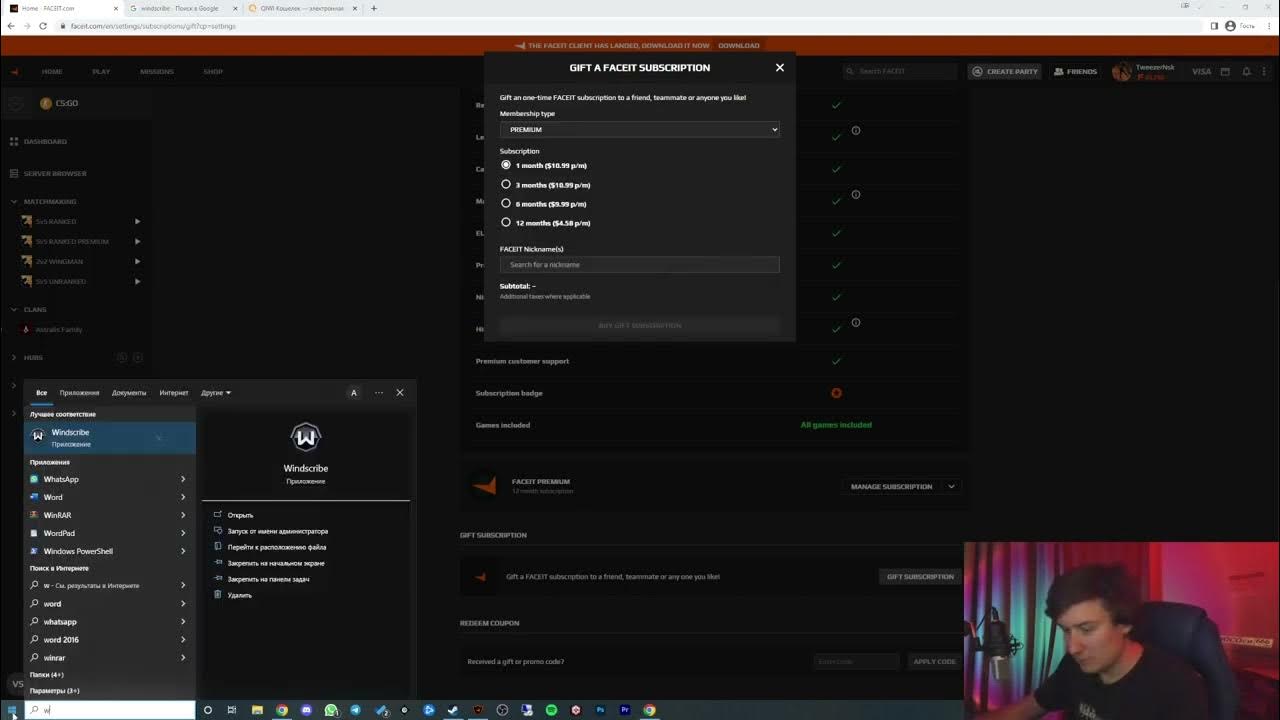Click the Download link in the orange banner
1280x720 pixels.
[x=738, y=45]
